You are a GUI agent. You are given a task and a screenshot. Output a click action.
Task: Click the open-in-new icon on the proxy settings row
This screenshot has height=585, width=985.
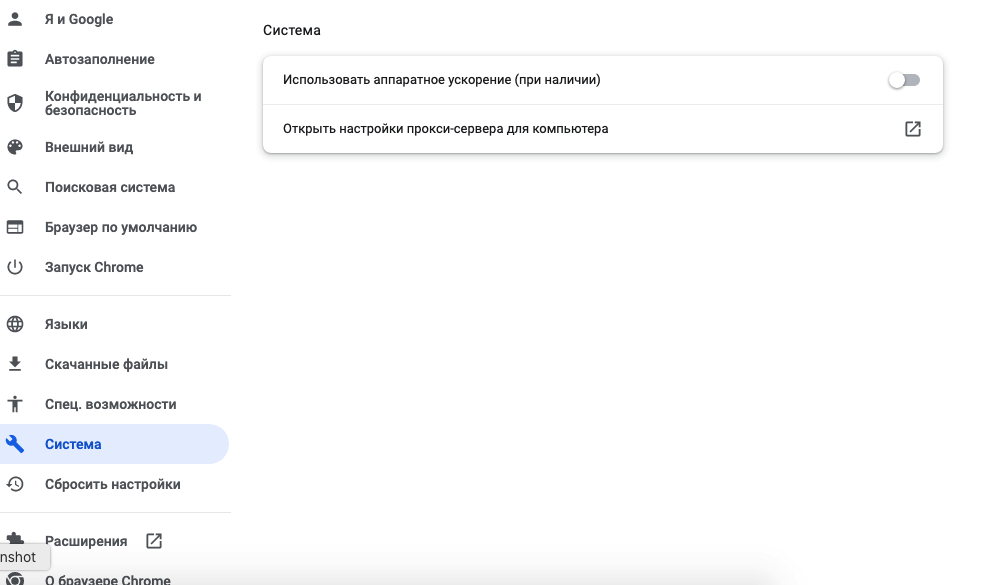[912, 129]
